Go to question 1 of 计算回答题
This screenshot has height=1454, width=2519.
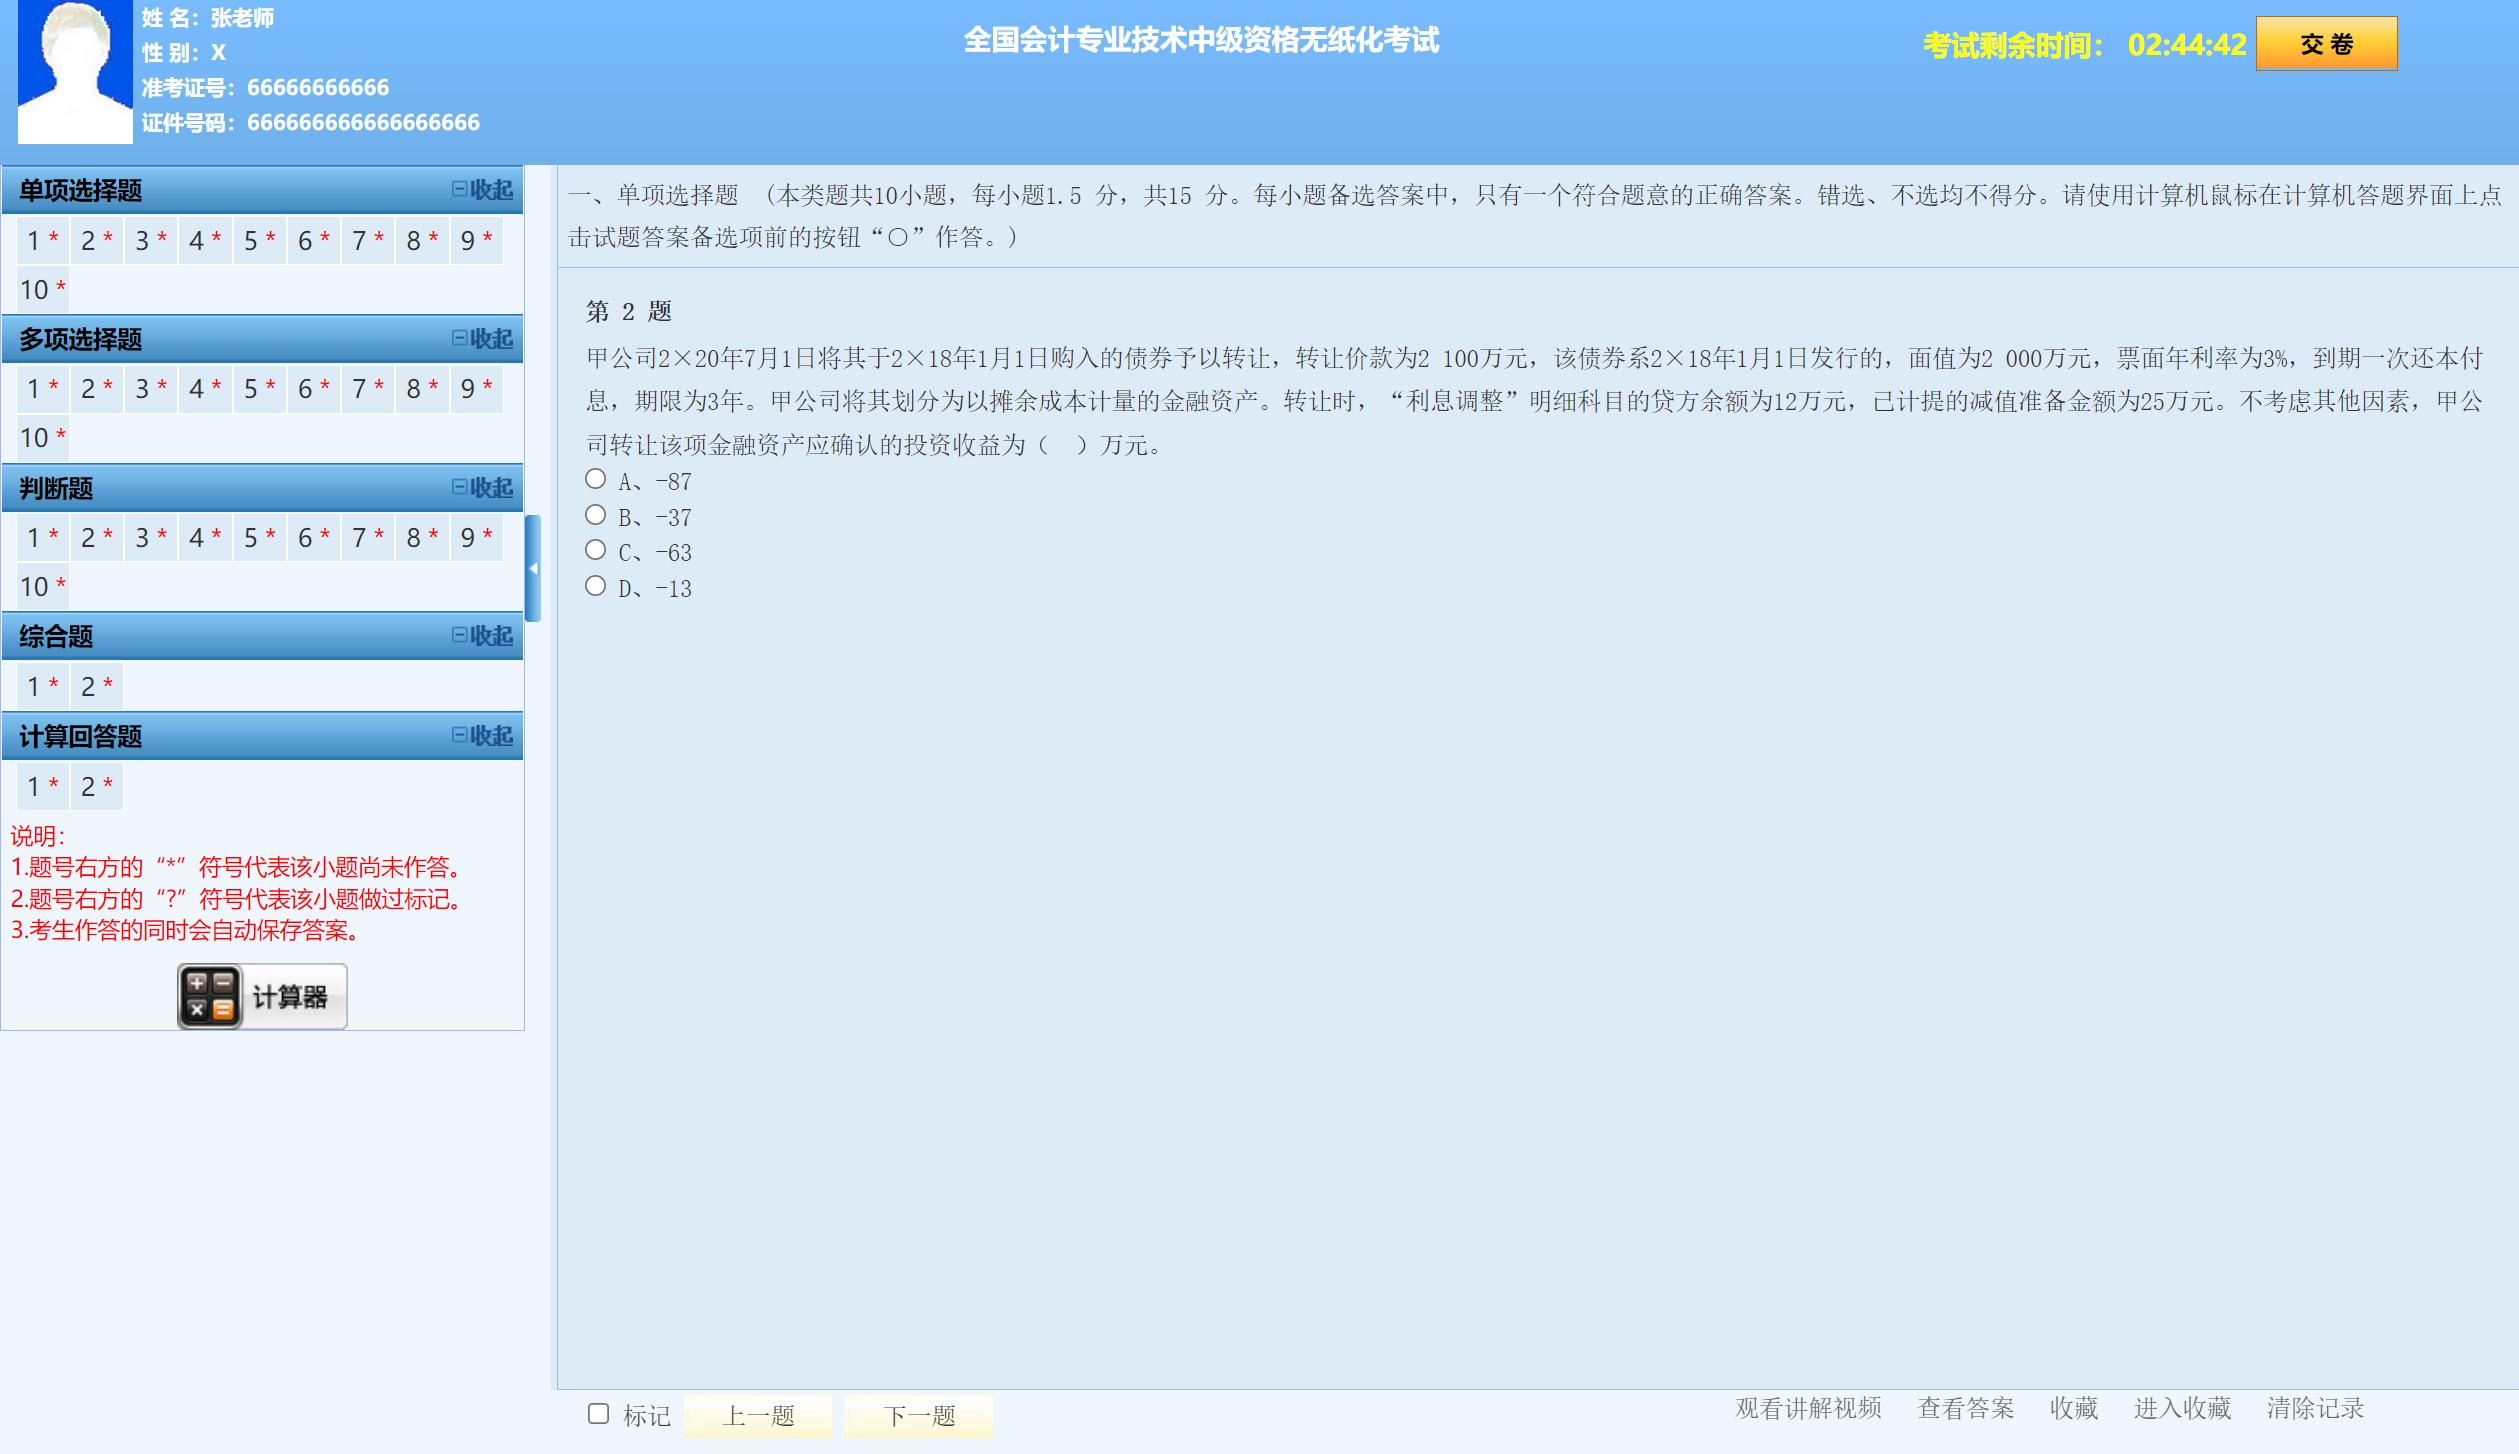pos(40,786)
